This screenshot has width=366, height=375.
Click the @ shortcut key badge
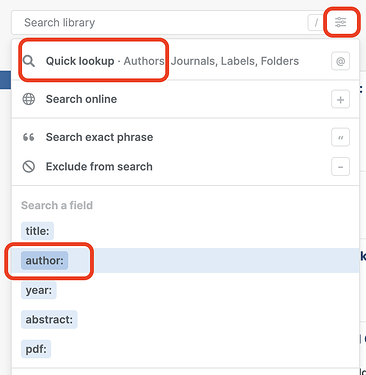[340, 61]
